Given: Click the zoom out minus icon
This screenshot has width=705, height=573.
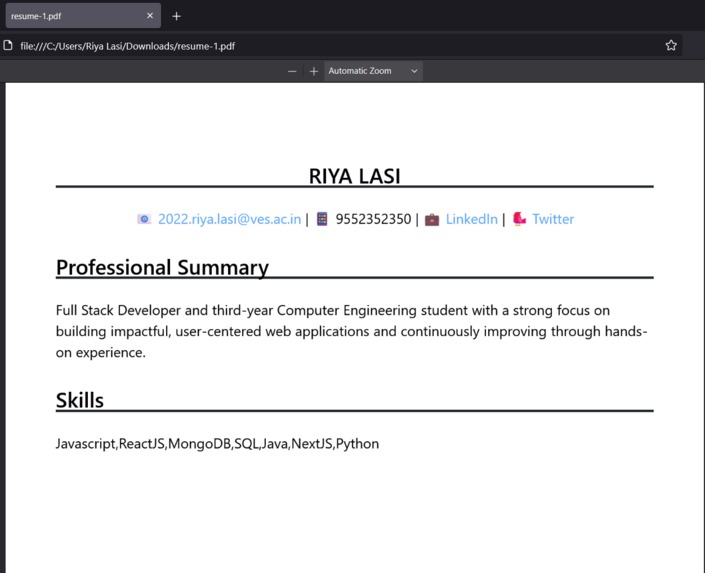Looking at the screenshot, I should 292,71.
